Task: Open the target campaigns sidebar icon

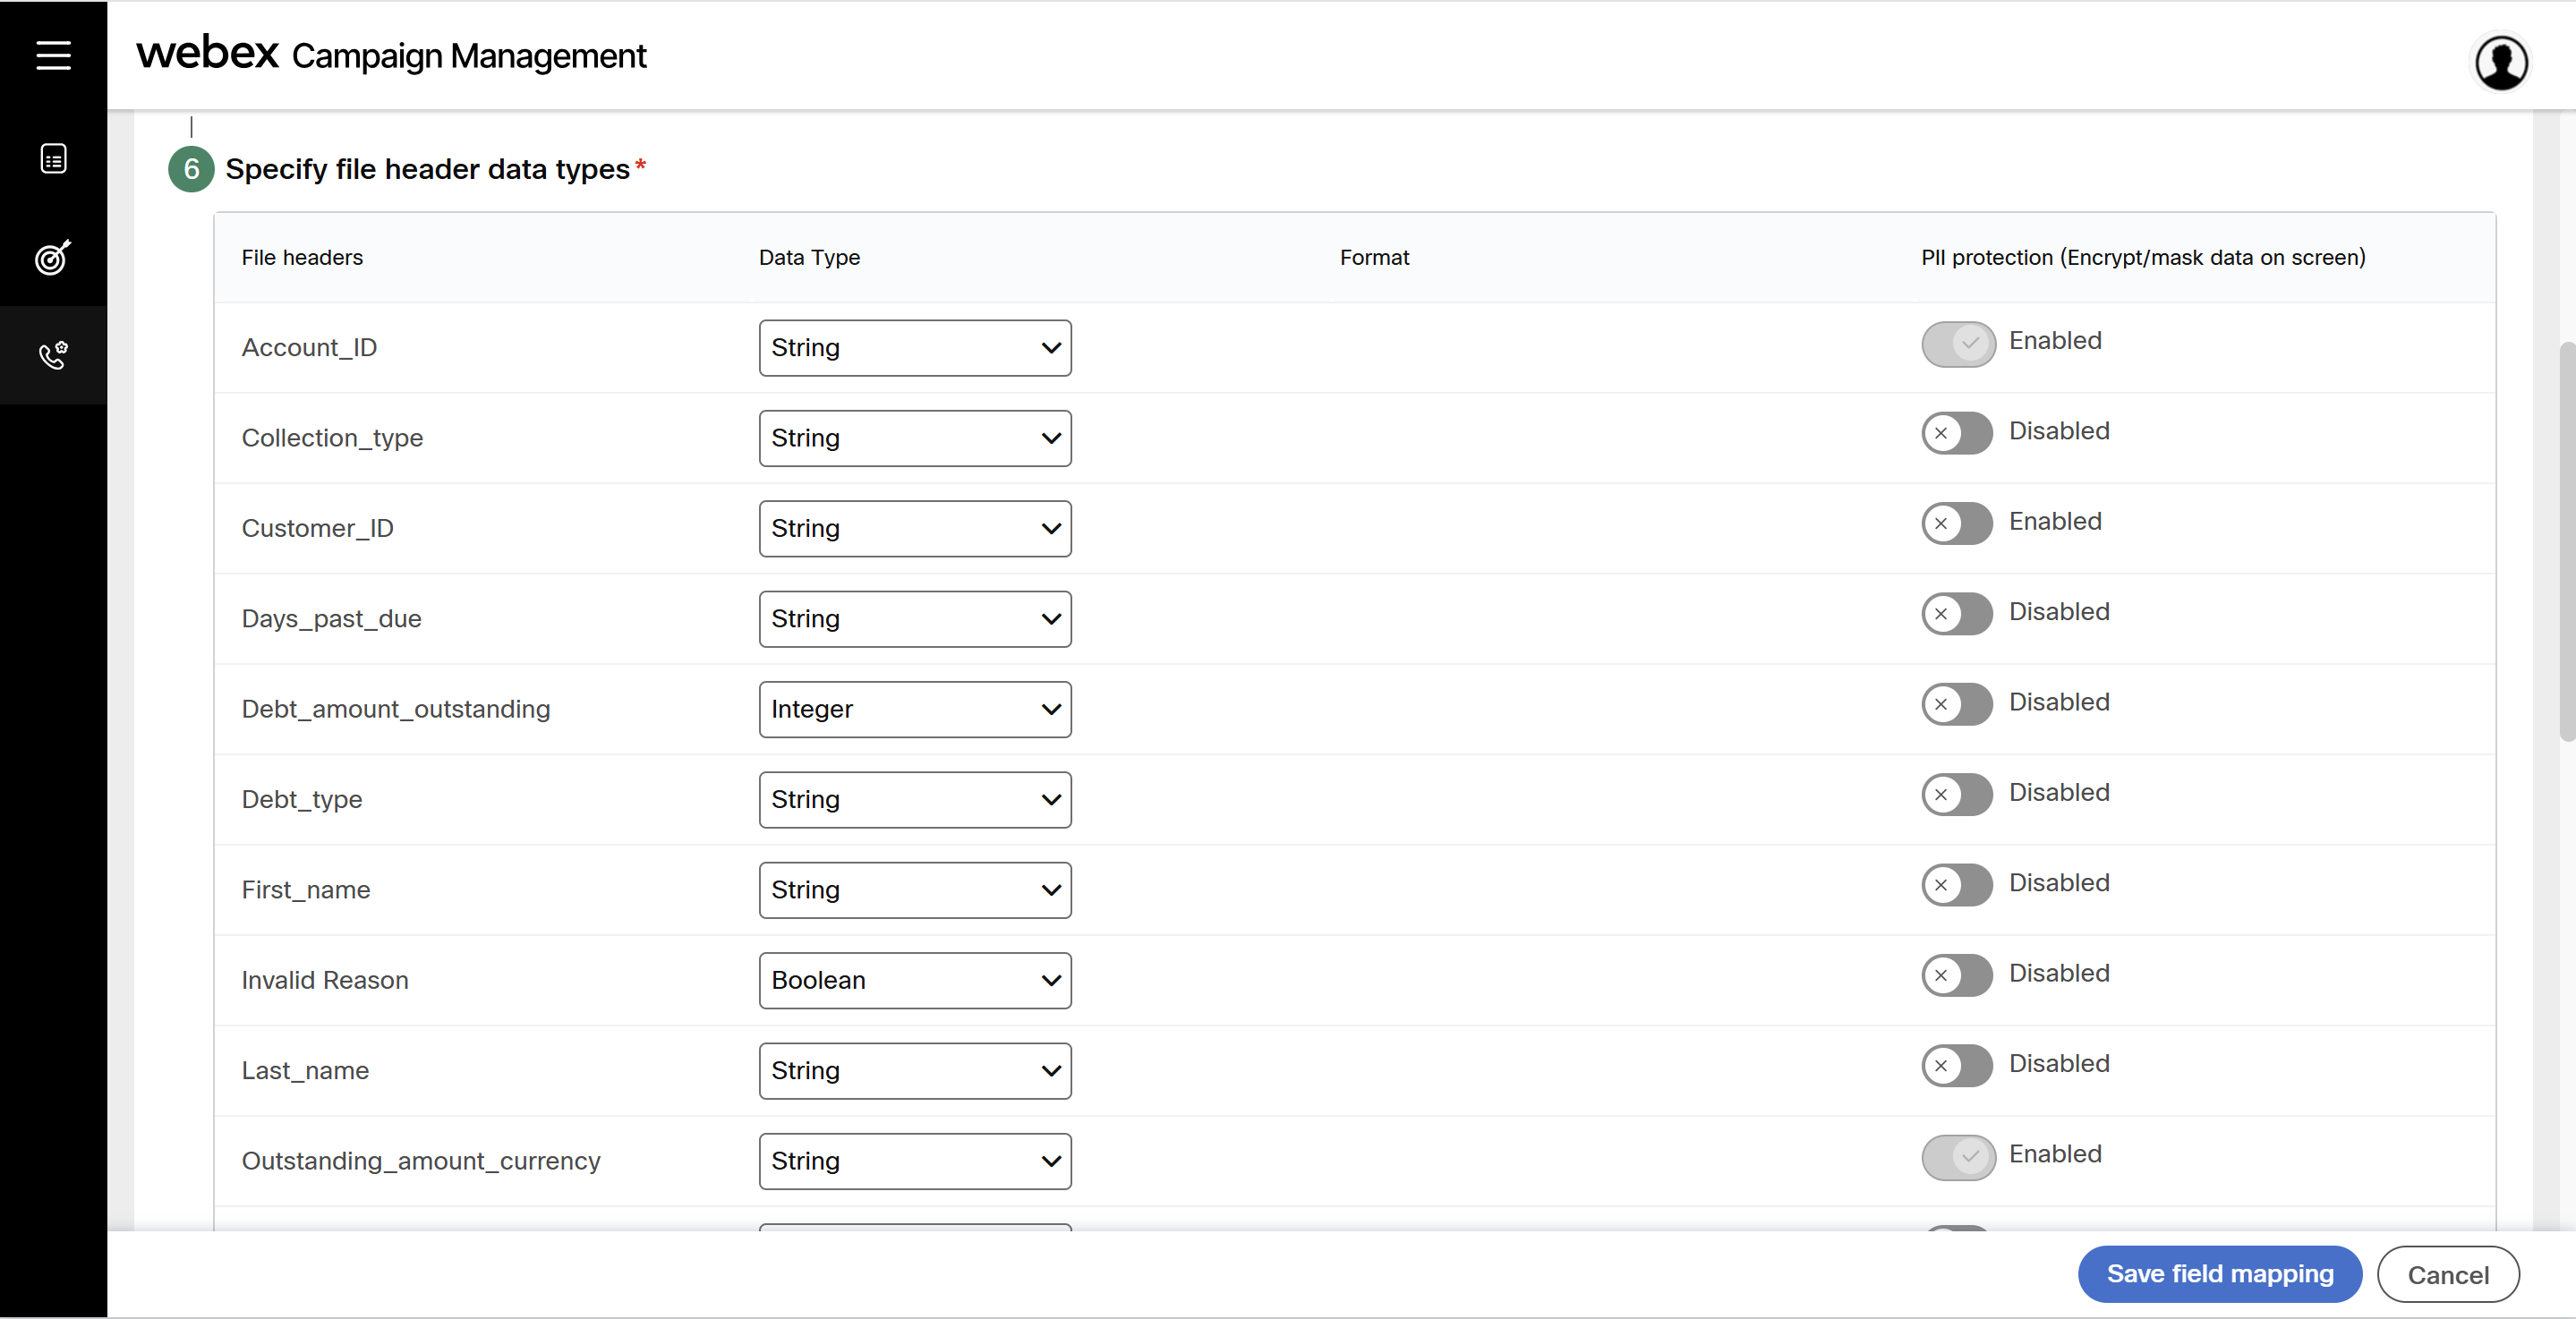Action: click(53, 257)
